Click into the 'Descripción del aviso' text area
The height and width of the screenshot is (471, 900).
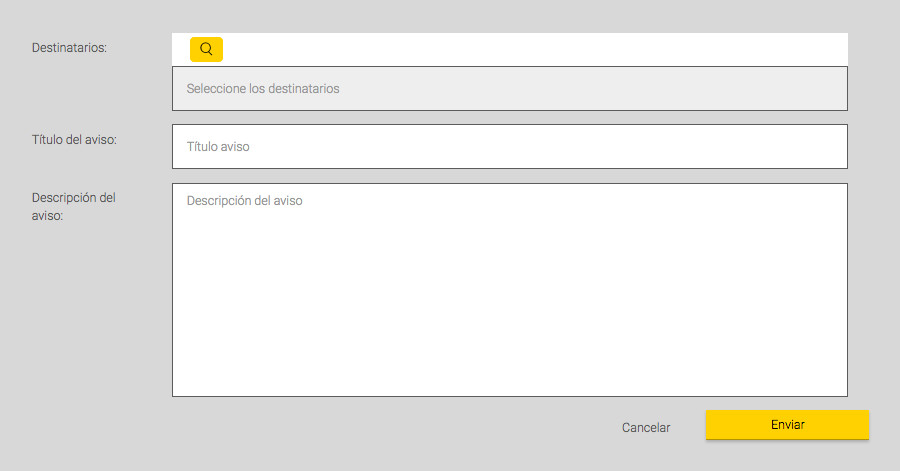point(510,290)
